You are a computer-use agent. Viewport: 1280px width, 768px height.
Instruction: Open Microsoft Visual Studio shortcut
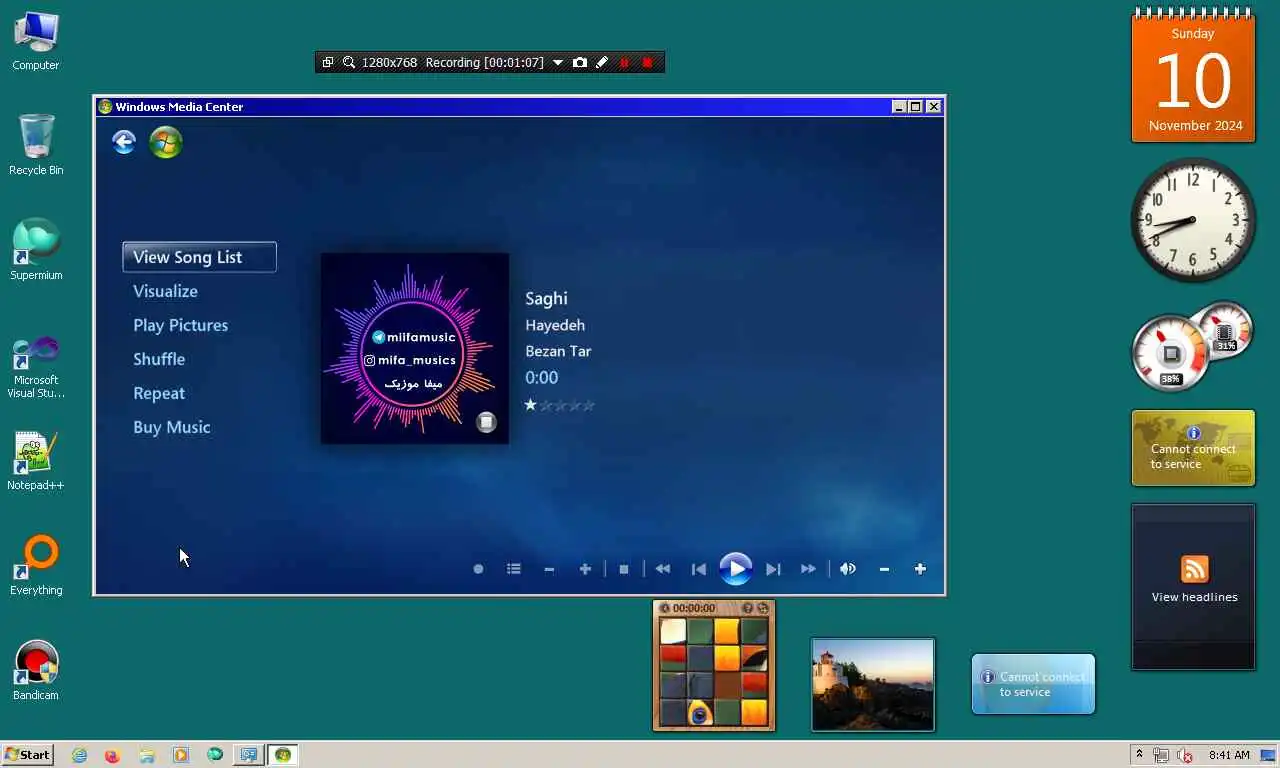coord(36,367)
